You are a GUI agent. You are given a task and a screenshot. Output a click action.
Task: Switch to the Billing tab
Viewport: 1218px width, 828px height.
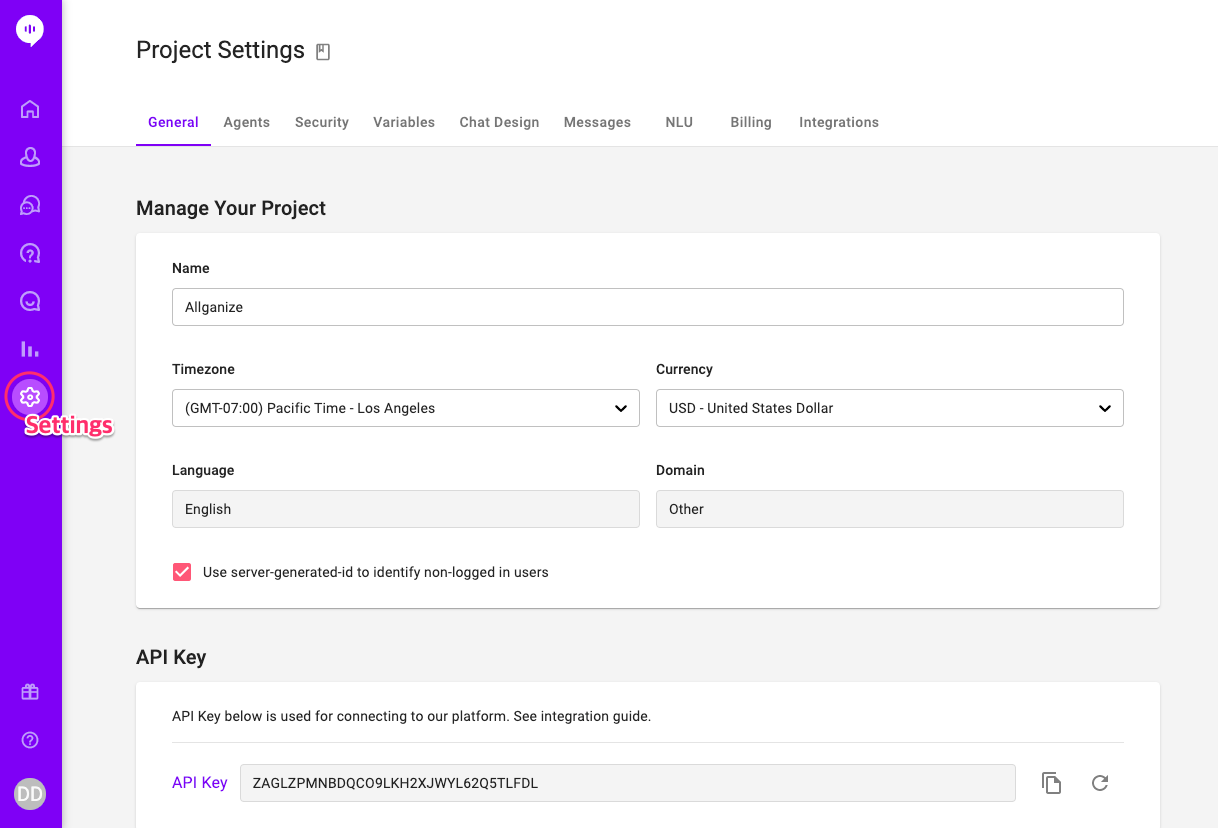(x=751, y=122)
